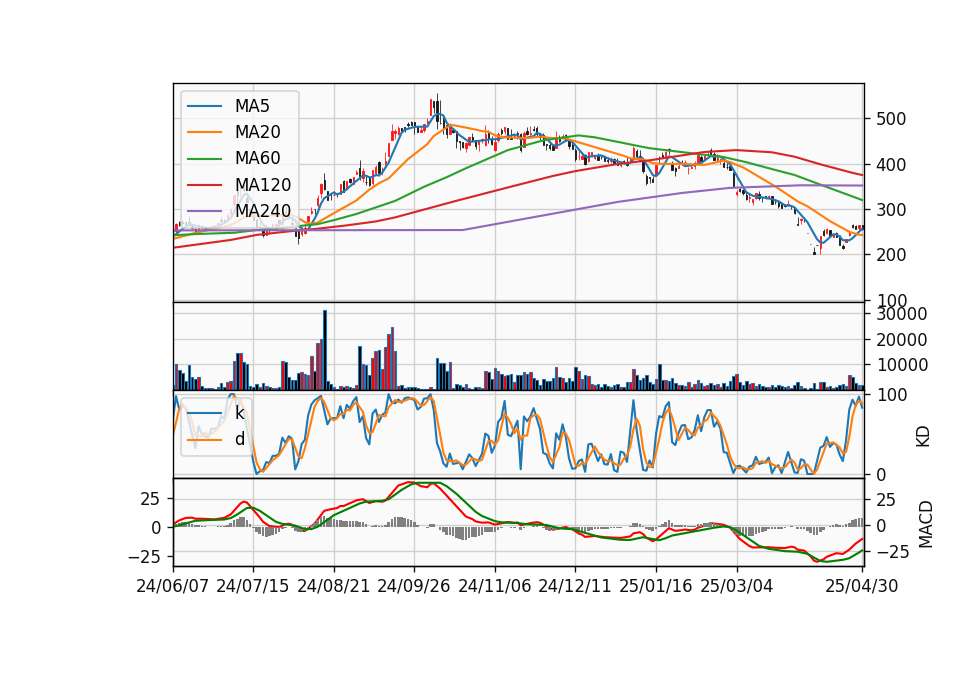
Task: Click the 200 price axis label
Action: (x=891, y=255)
